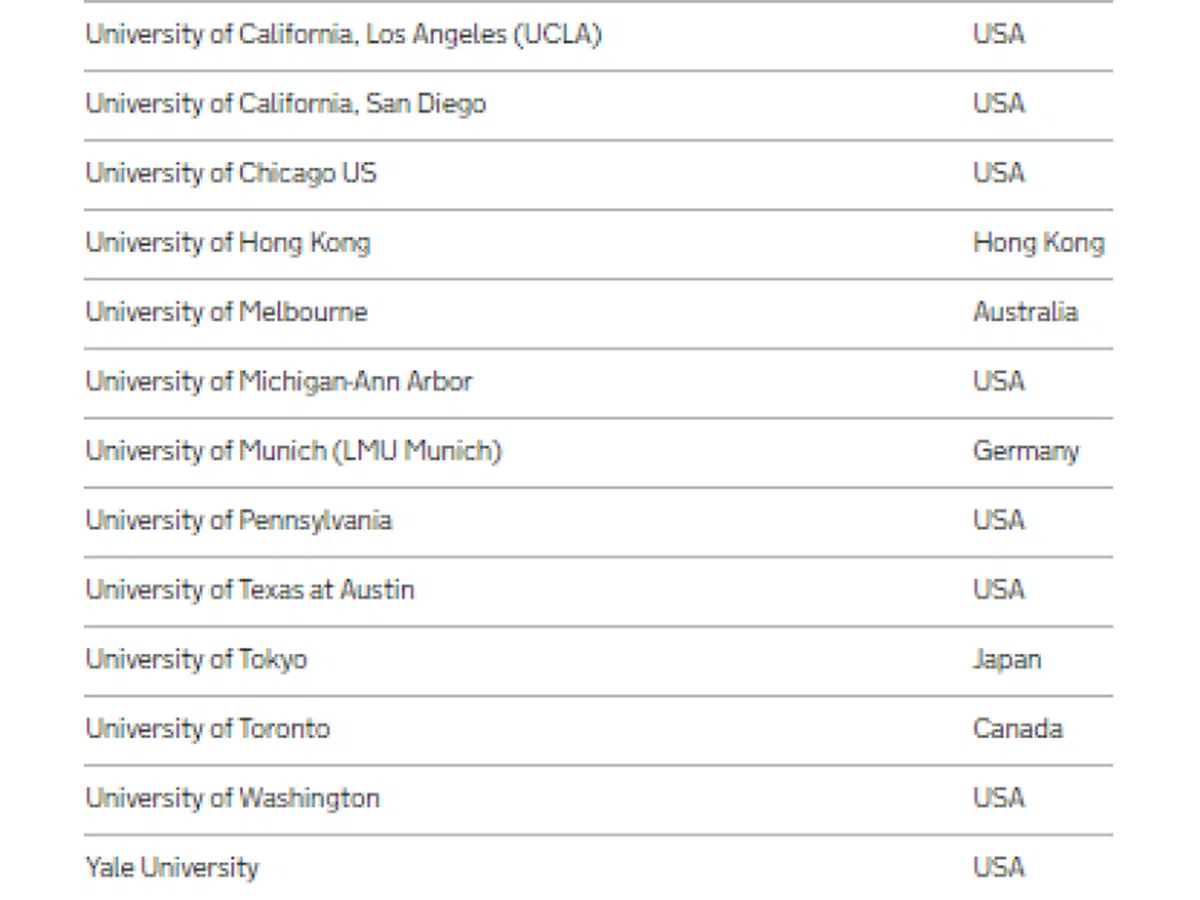The width and height of the screenshot is (1200, 900).
Task: Click University of Munich (LMU Munich)
Action: click(293, 451)
